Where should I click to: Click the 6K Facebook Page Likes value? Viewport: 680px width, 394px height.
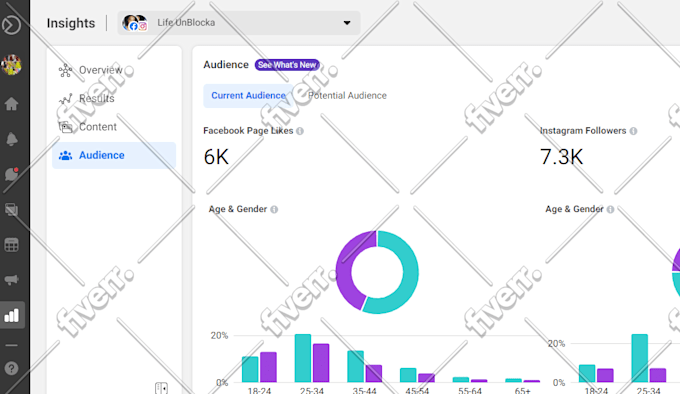tap(216, 157)
